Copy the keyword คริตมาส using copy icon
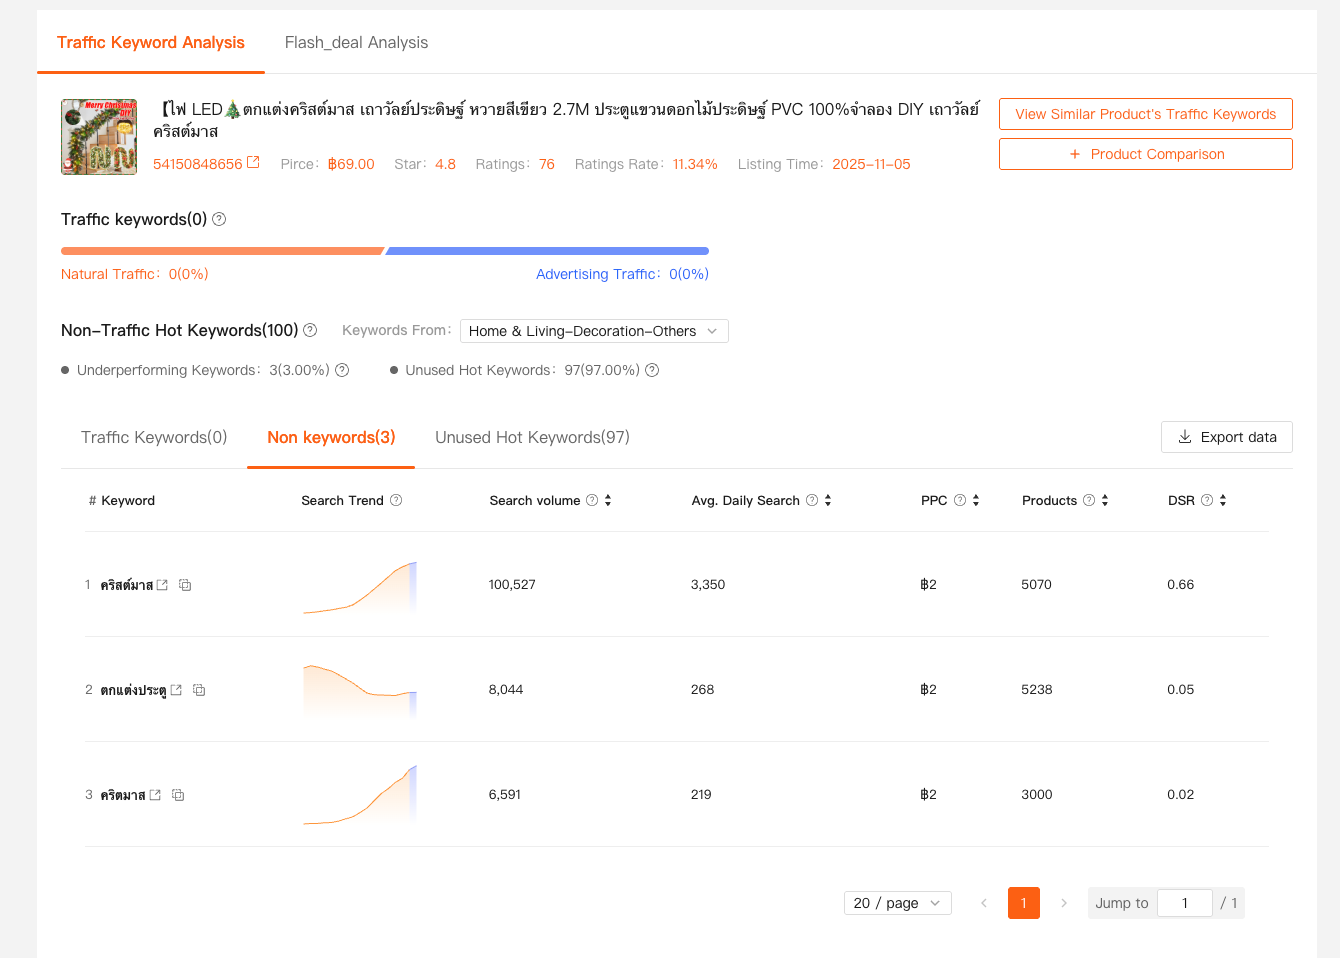1340x958 pixels. [178, 795]
